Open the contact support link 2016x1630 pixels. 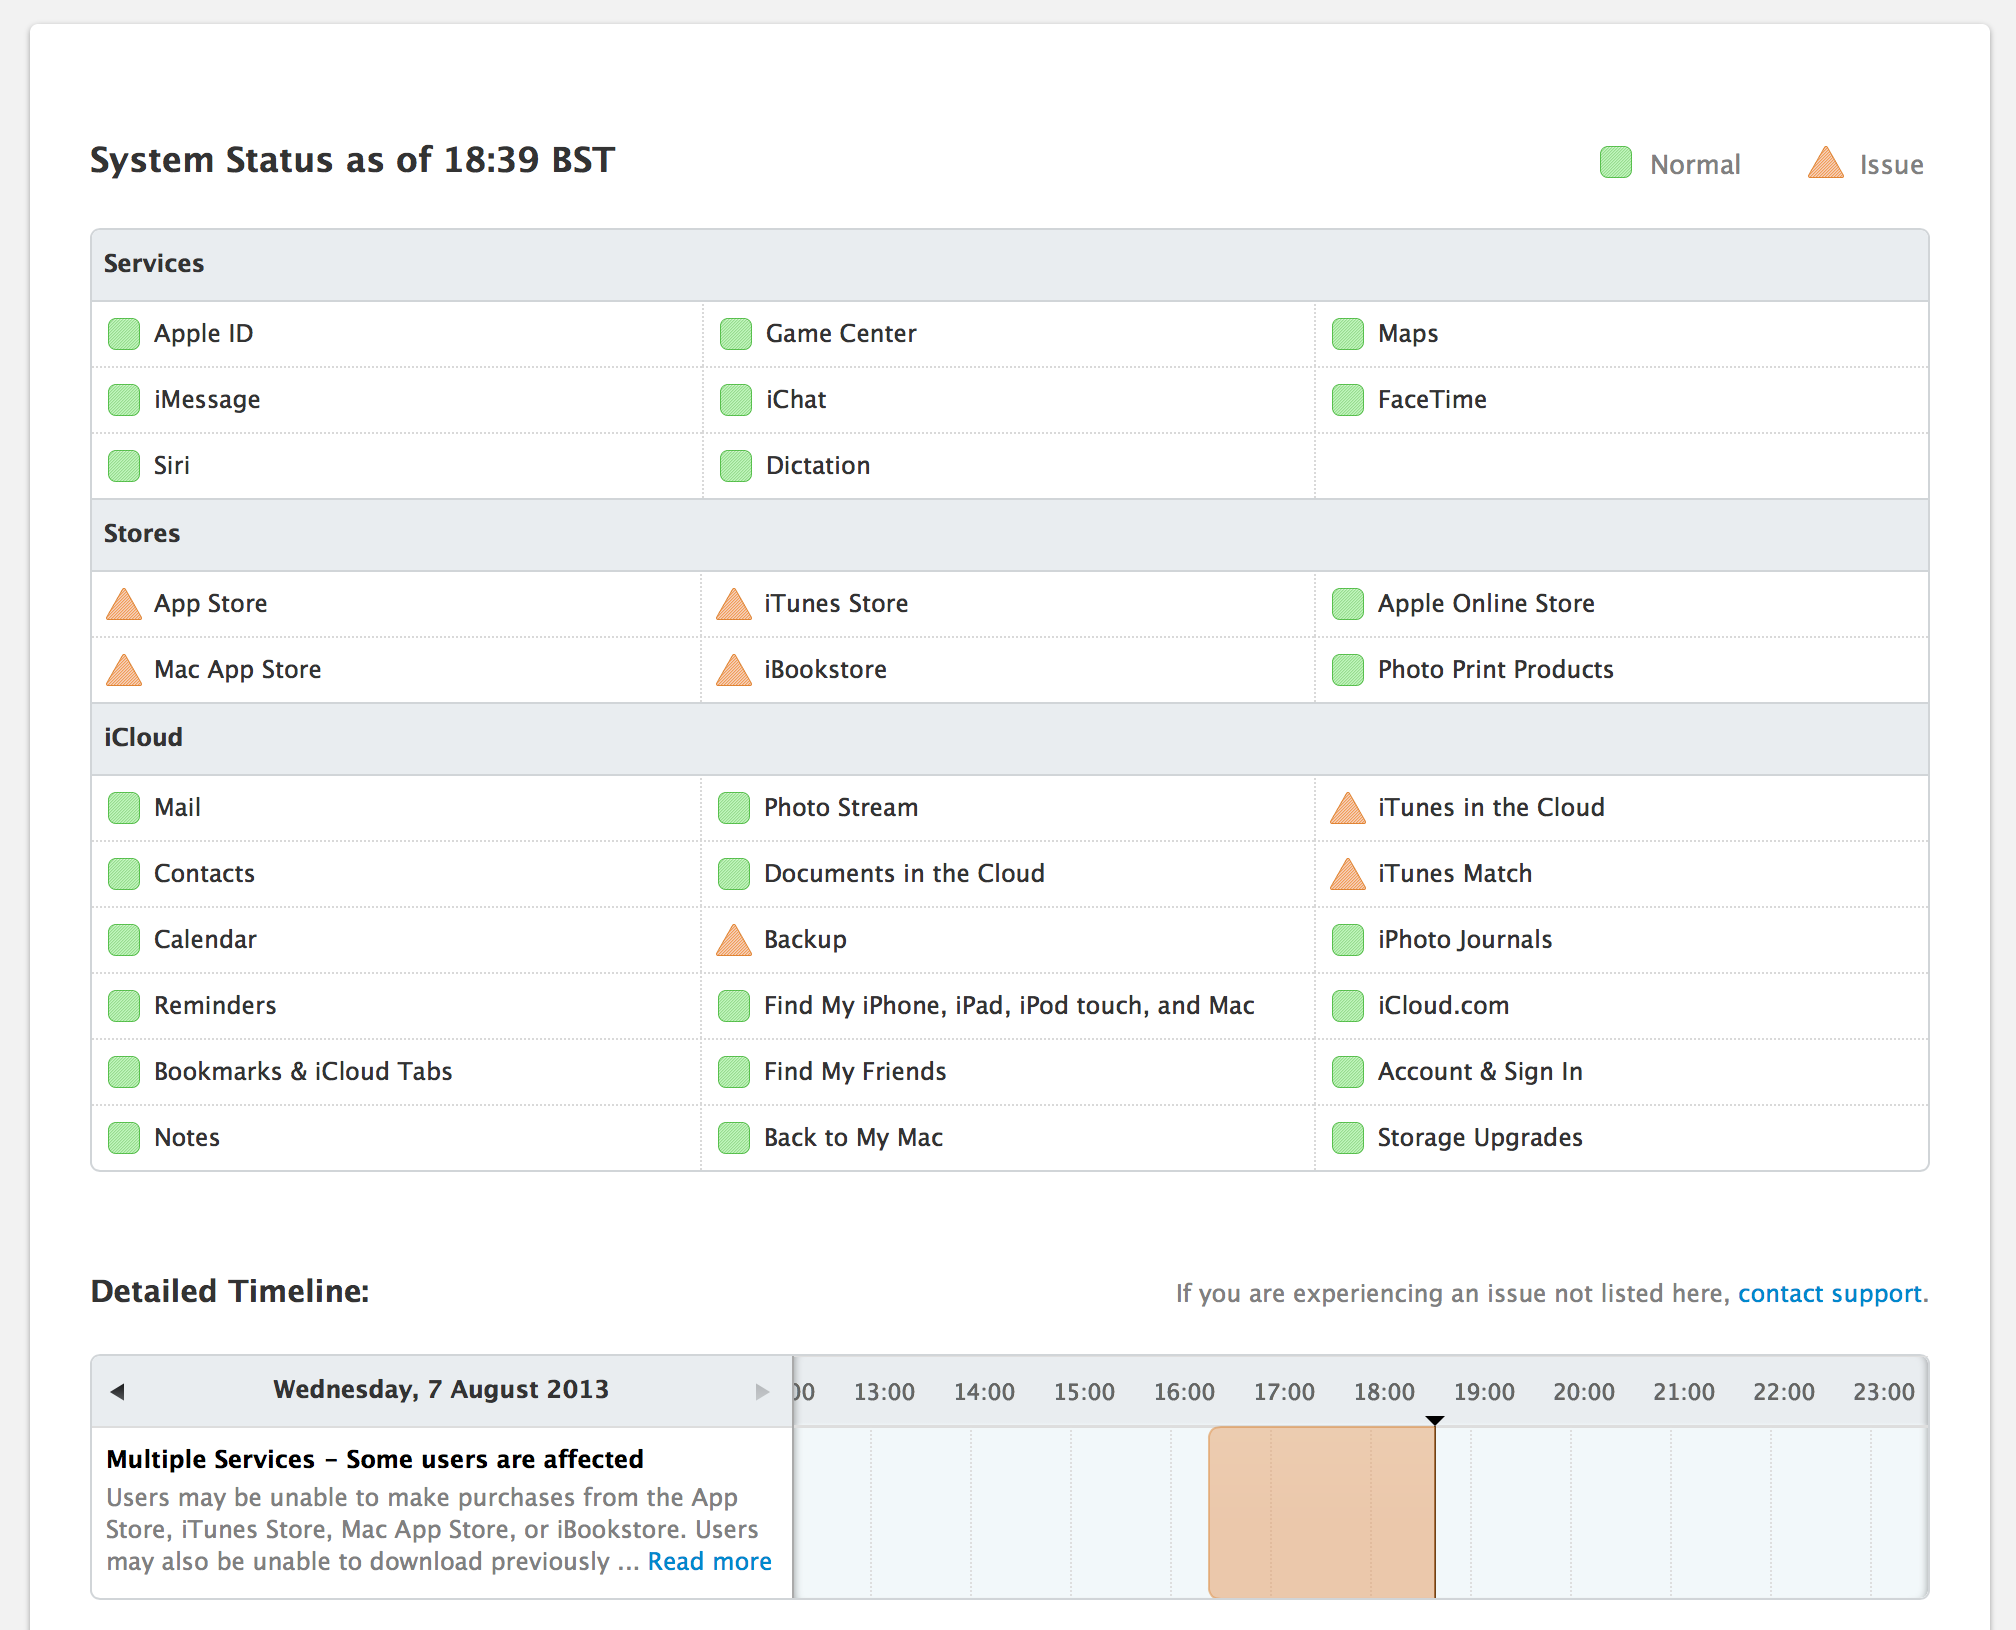(x=1830, y=1293)
